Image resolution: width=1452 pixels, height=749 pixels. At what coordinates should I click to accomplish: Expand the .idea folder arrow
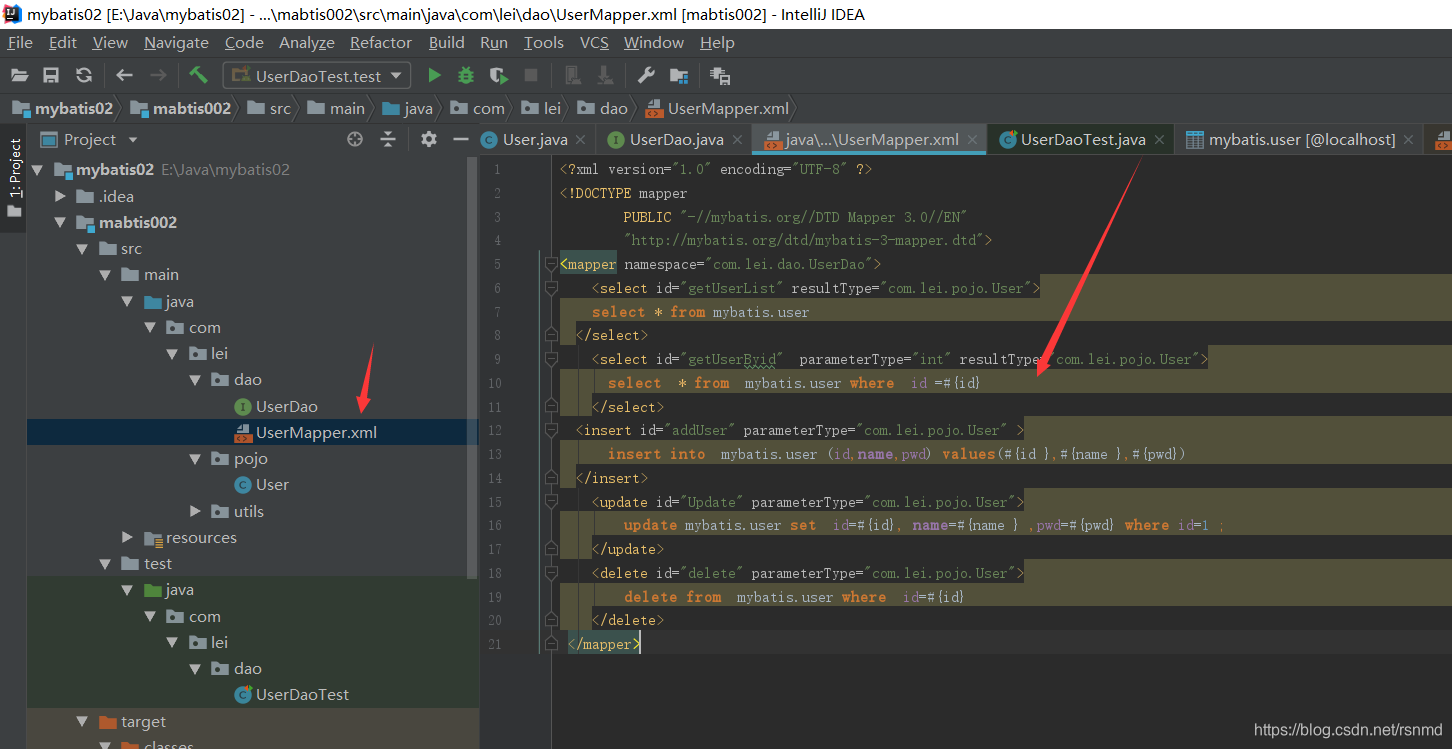[x=61, y=196]
